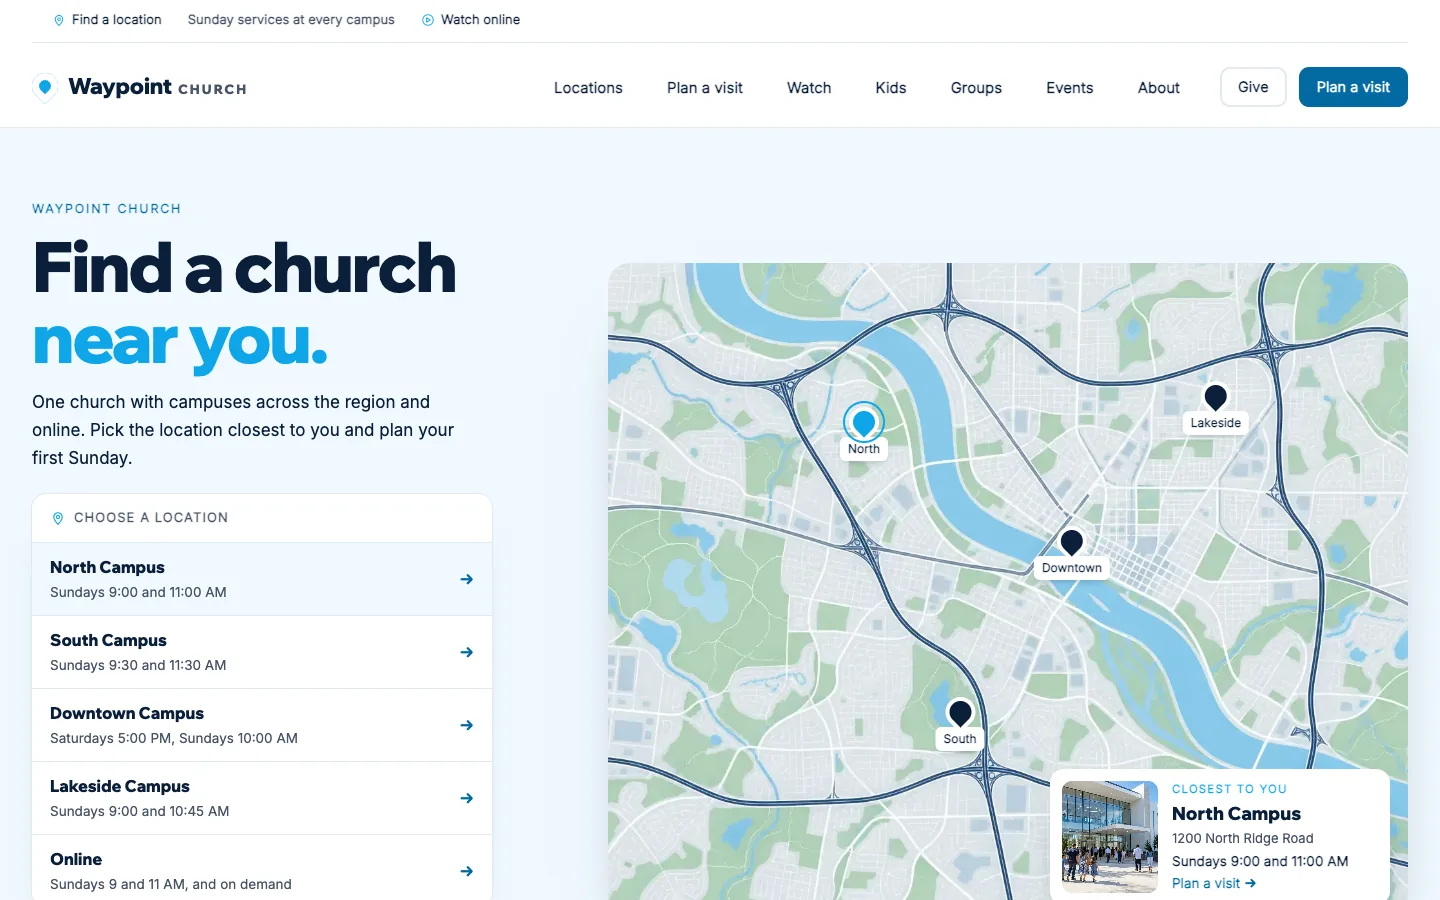The width and height of the screenshot is (1440, 900).
Task: Click the Waypoint Church wordmark
Action: 157,87
